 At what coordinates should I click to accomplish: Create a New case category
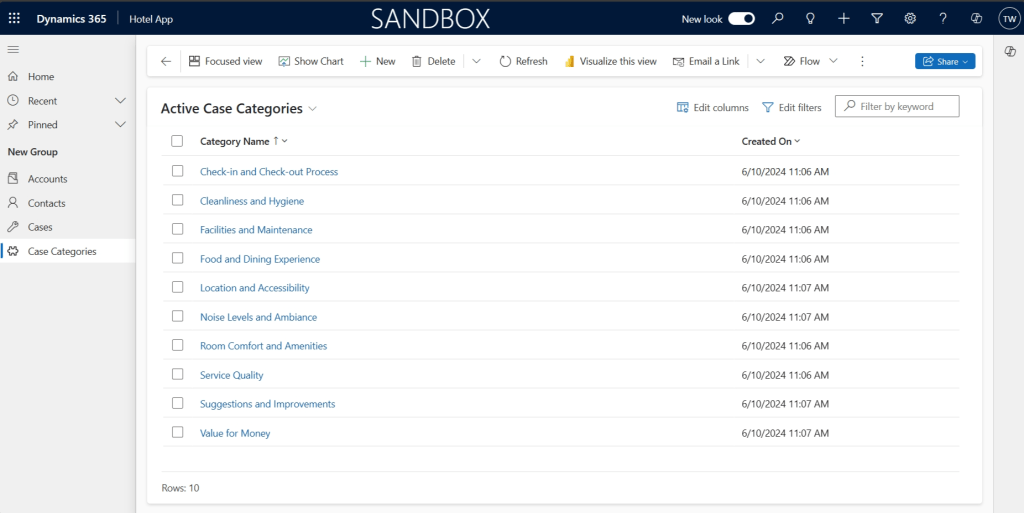[377, 61]
